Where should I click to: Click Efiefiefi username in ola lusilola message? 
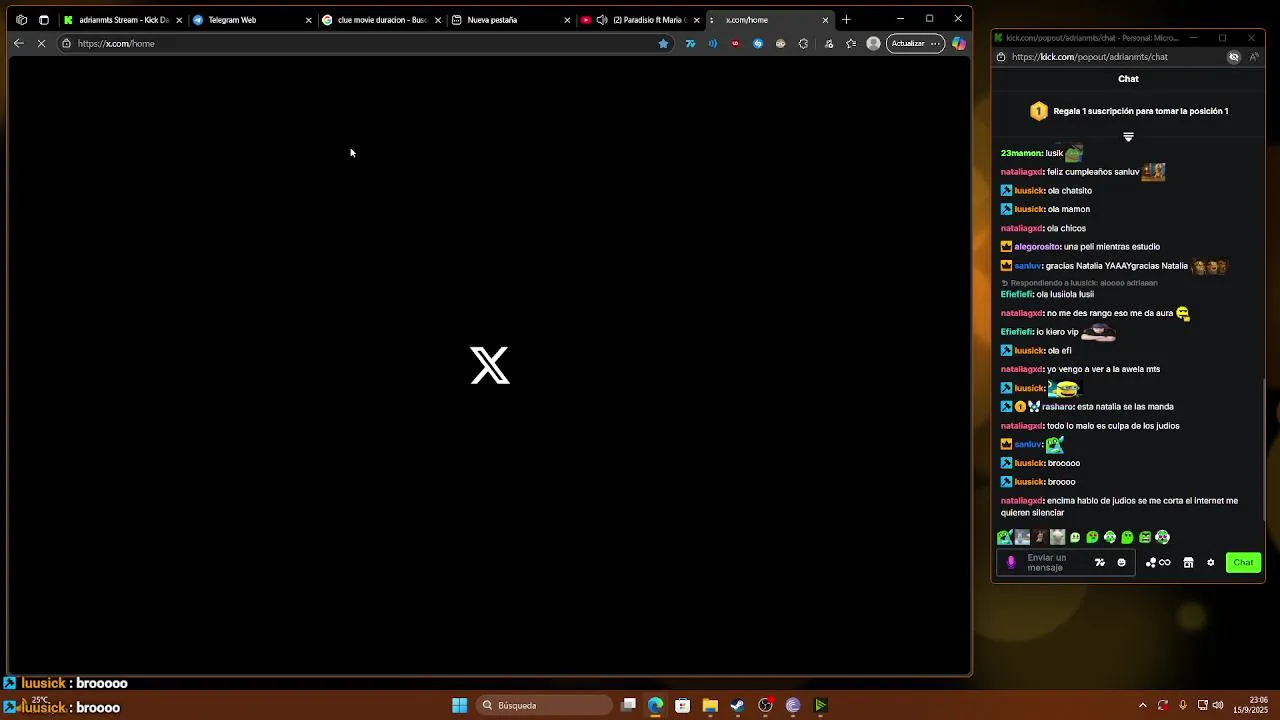click(1016, 295)
